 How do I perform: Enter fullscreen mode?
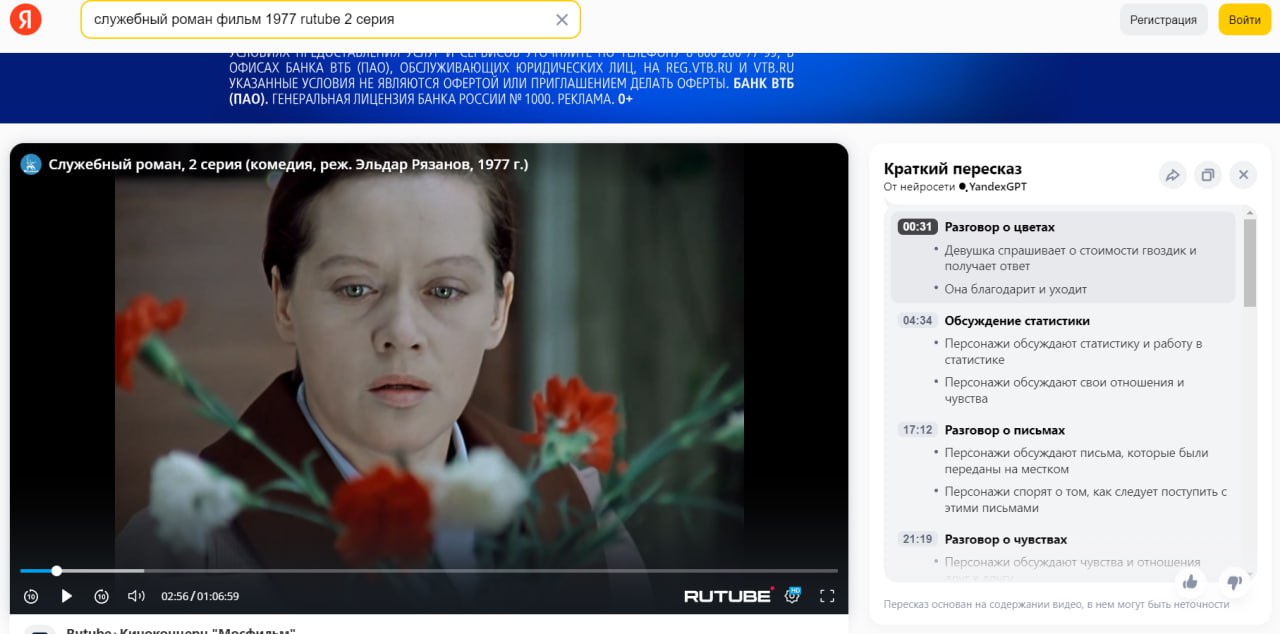click(x=827, y=596)
